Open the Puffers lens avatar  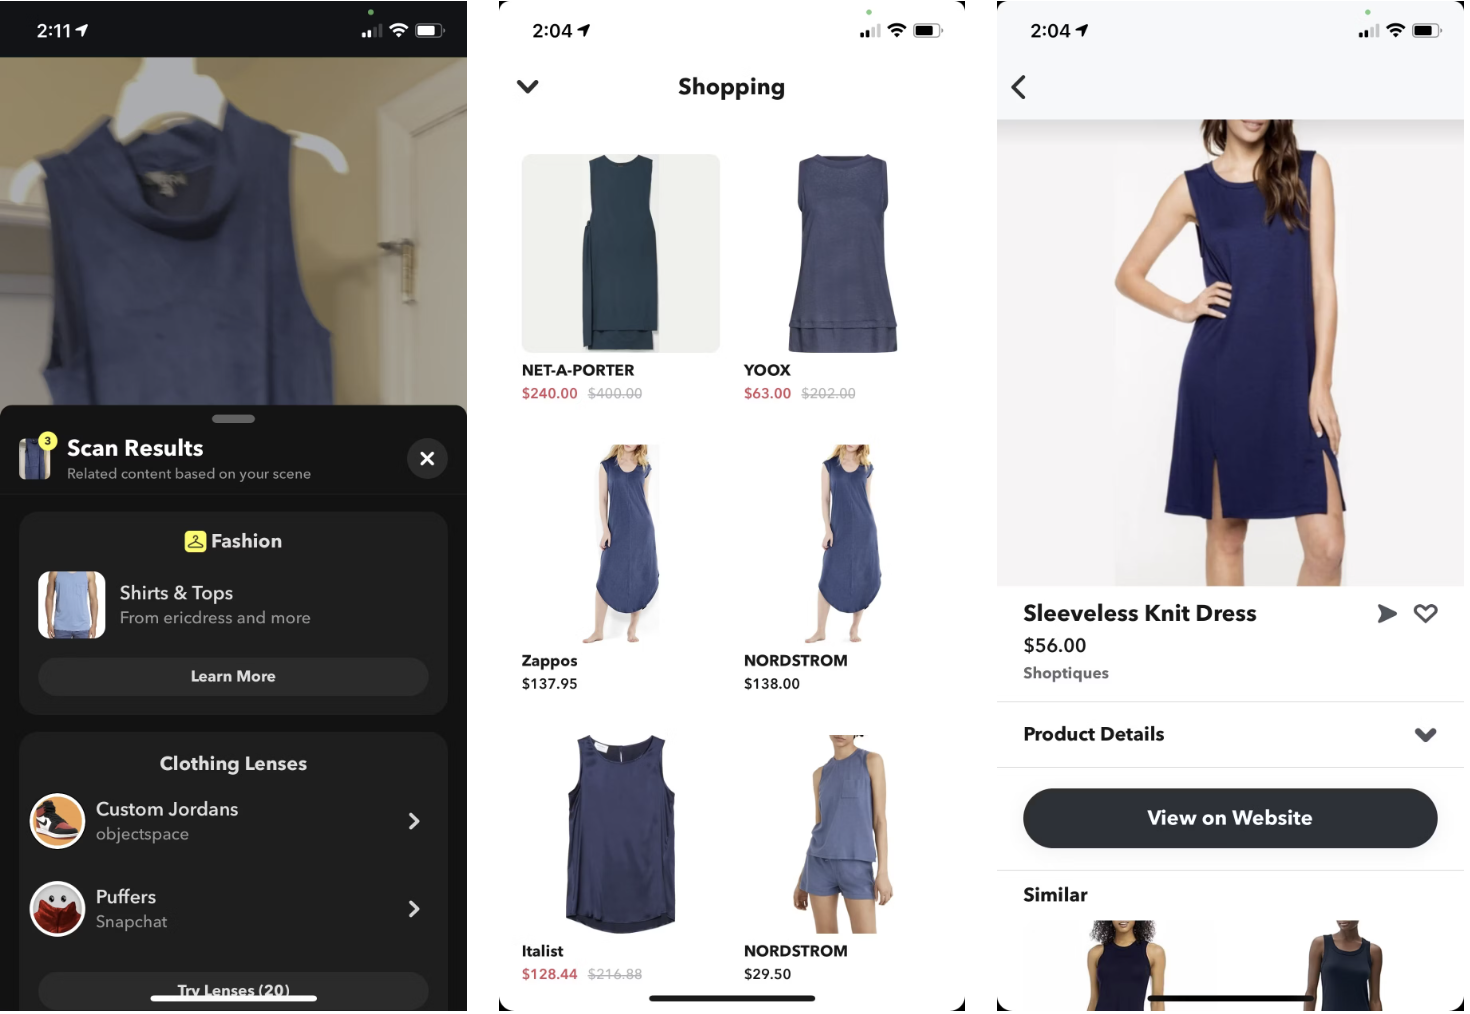[x=58, y=909]
